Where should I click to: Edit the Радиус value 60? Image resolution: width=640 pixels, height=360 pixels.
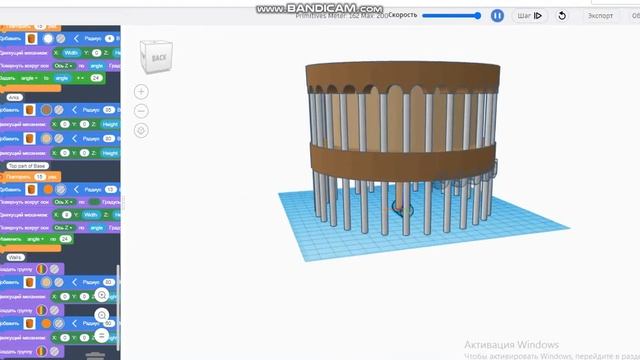click(x=109, y=323)
